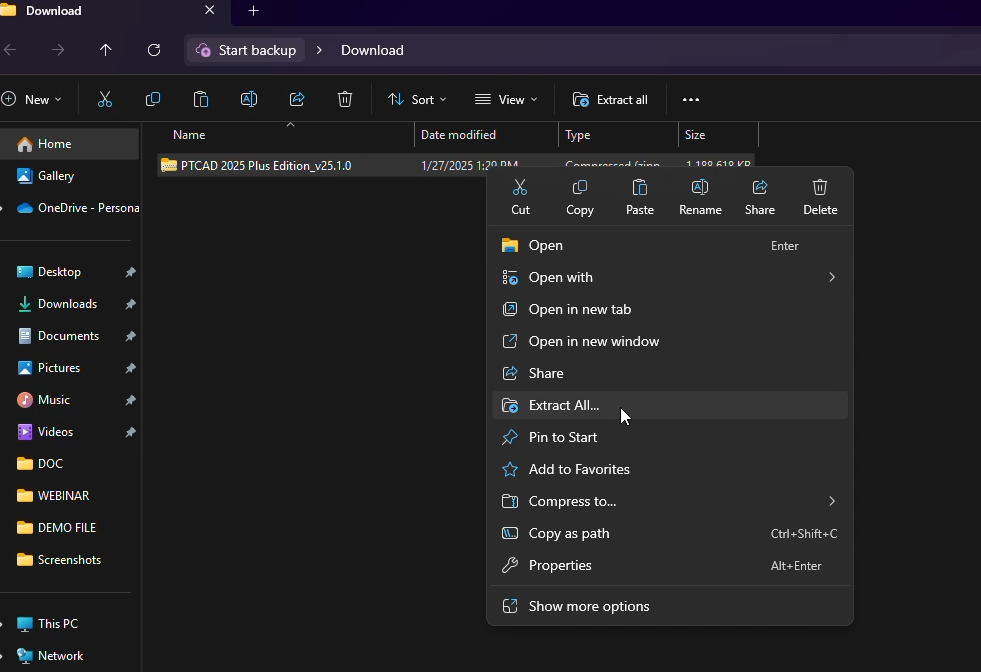Unpin Desktop using its pin icon
The width and height of the screenshot is (981, 672).
pyautogui.click(x=130, y=272)
